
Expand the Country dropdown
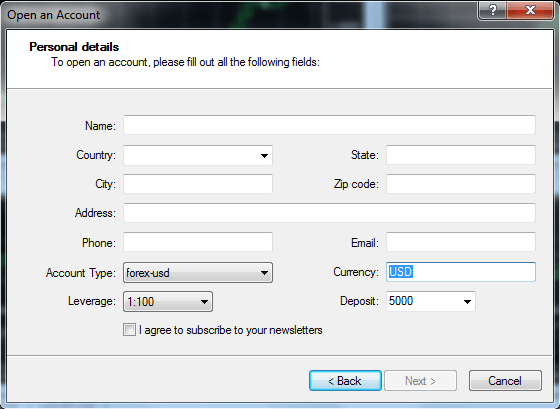point(264,155)
